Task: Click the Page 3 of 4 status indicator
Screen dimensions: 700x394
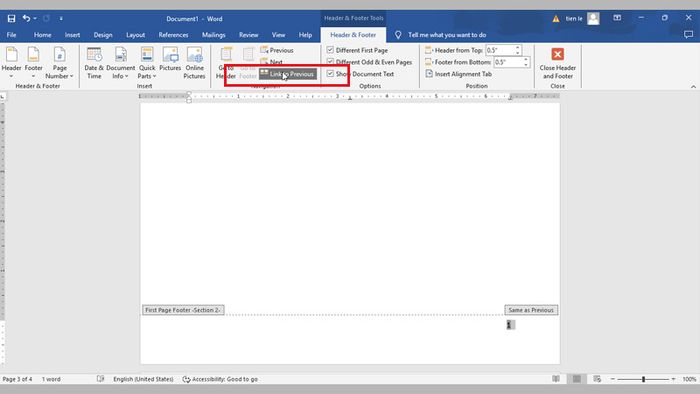Action: (x=17, y=379)
